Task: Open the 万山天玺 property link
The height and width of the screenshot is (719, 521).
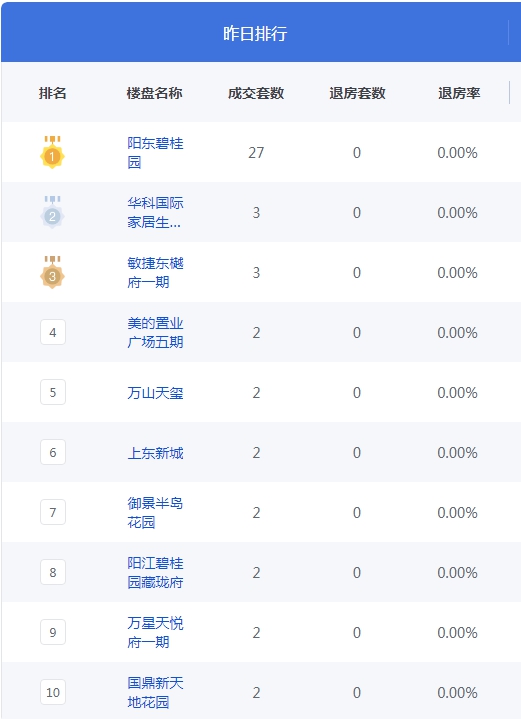Action: pyautogui.click(x=155, y=393)
